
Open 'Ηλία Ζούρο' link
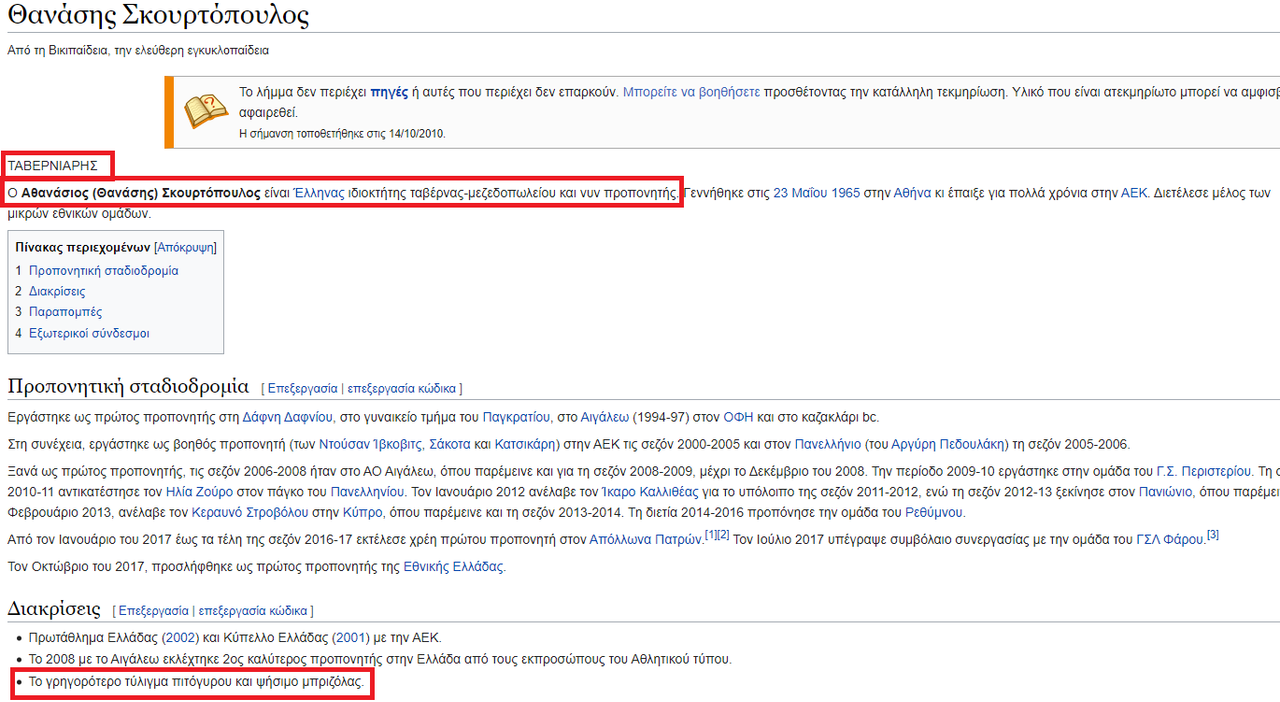200,491
